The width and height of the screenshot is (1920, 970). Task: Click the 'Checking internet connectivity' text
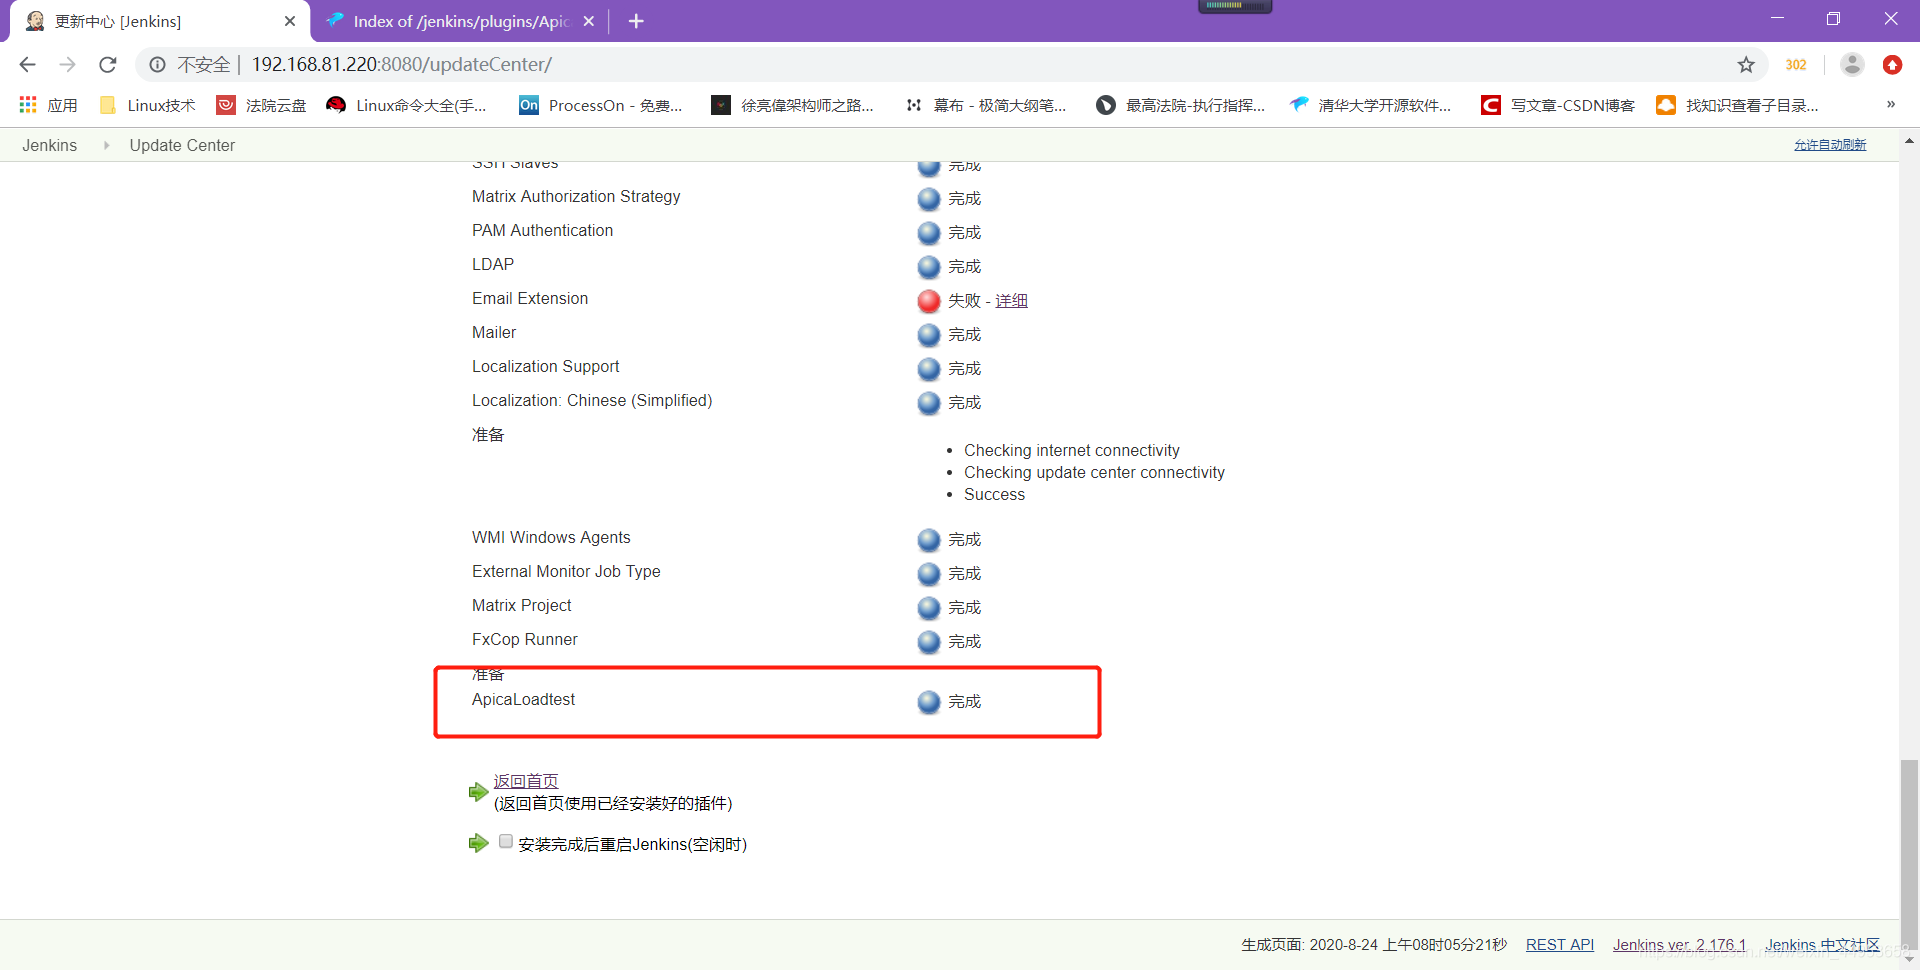[1072, 450]
